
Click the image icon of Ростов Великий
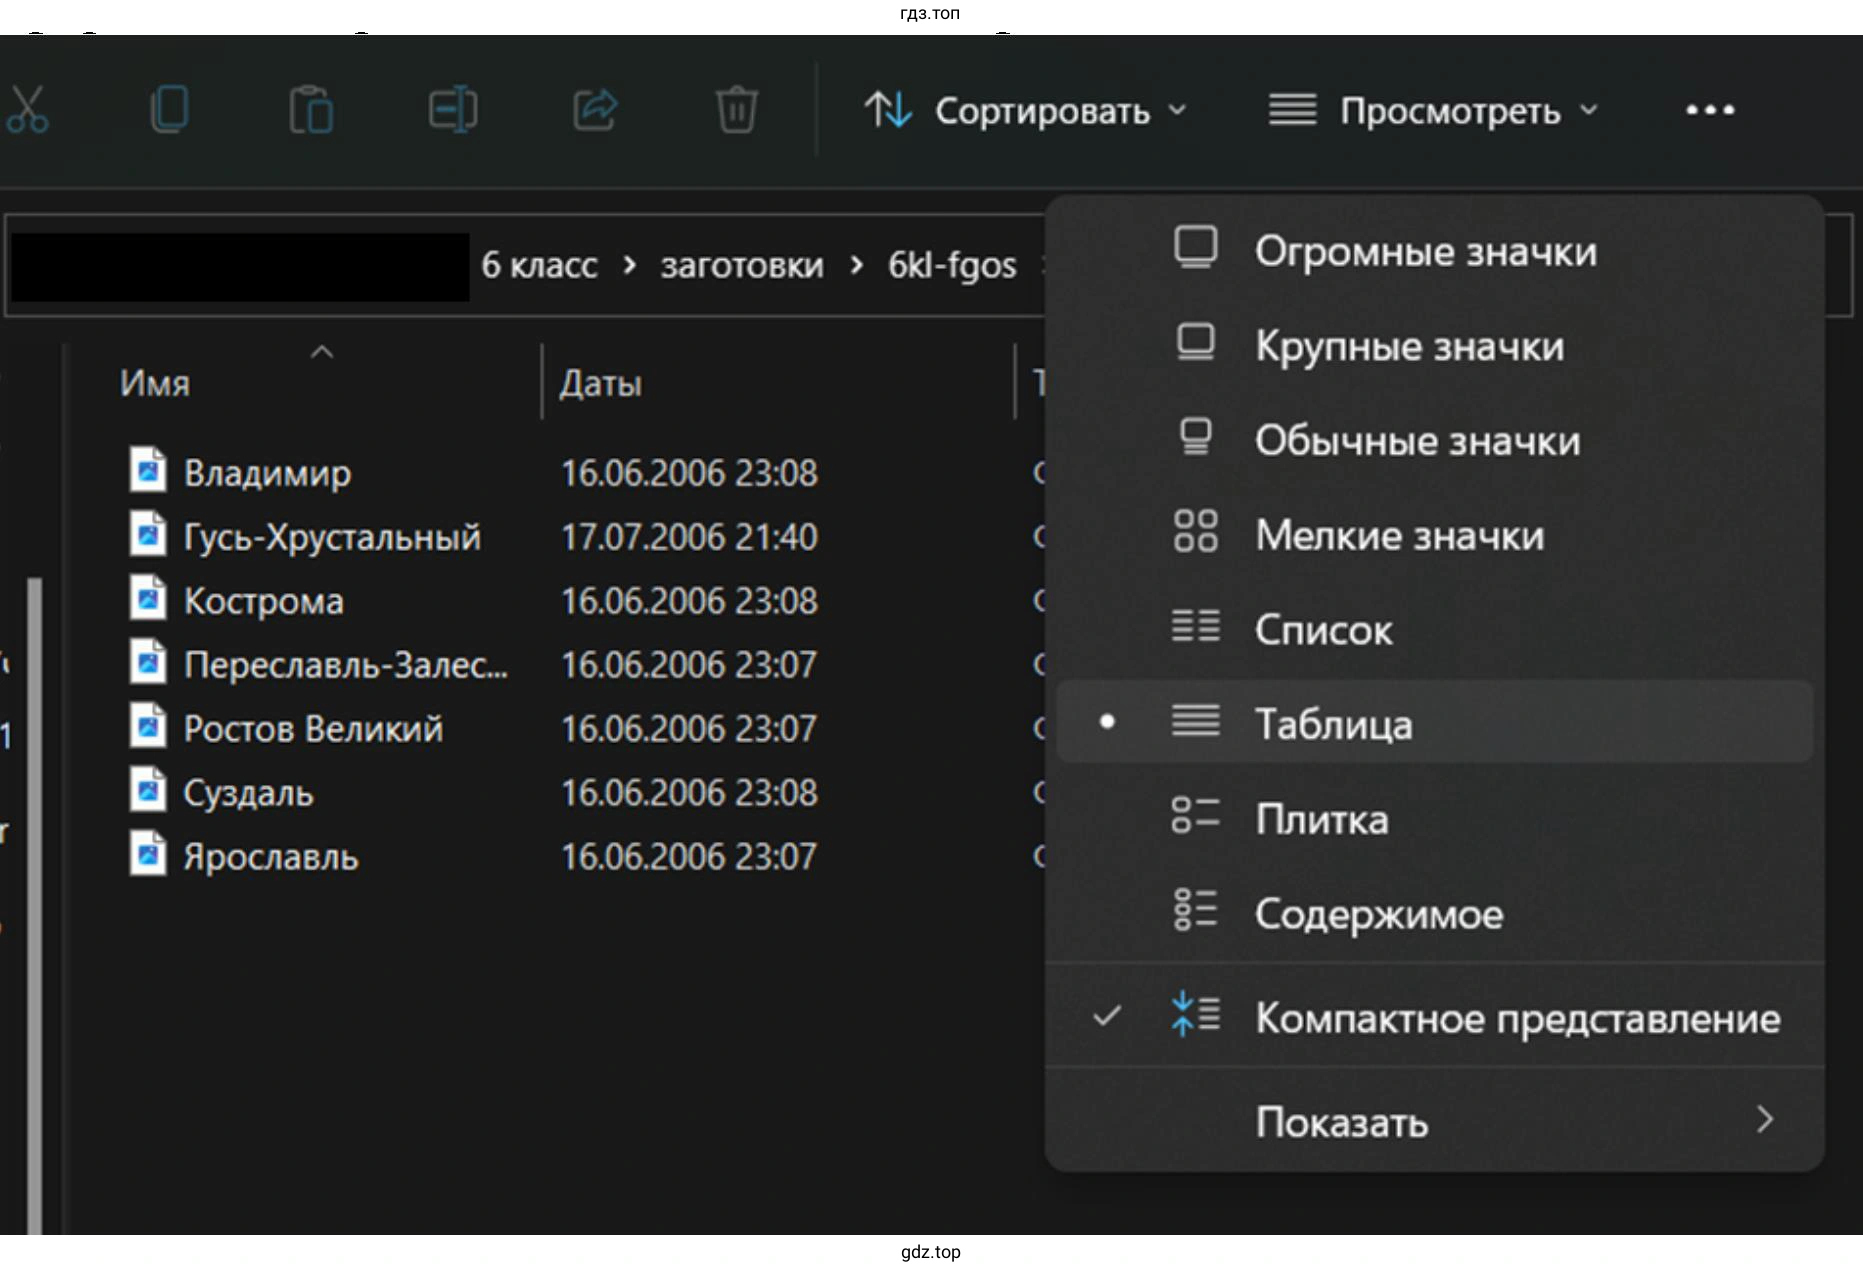pyautogui.click(x=148, y=725)
